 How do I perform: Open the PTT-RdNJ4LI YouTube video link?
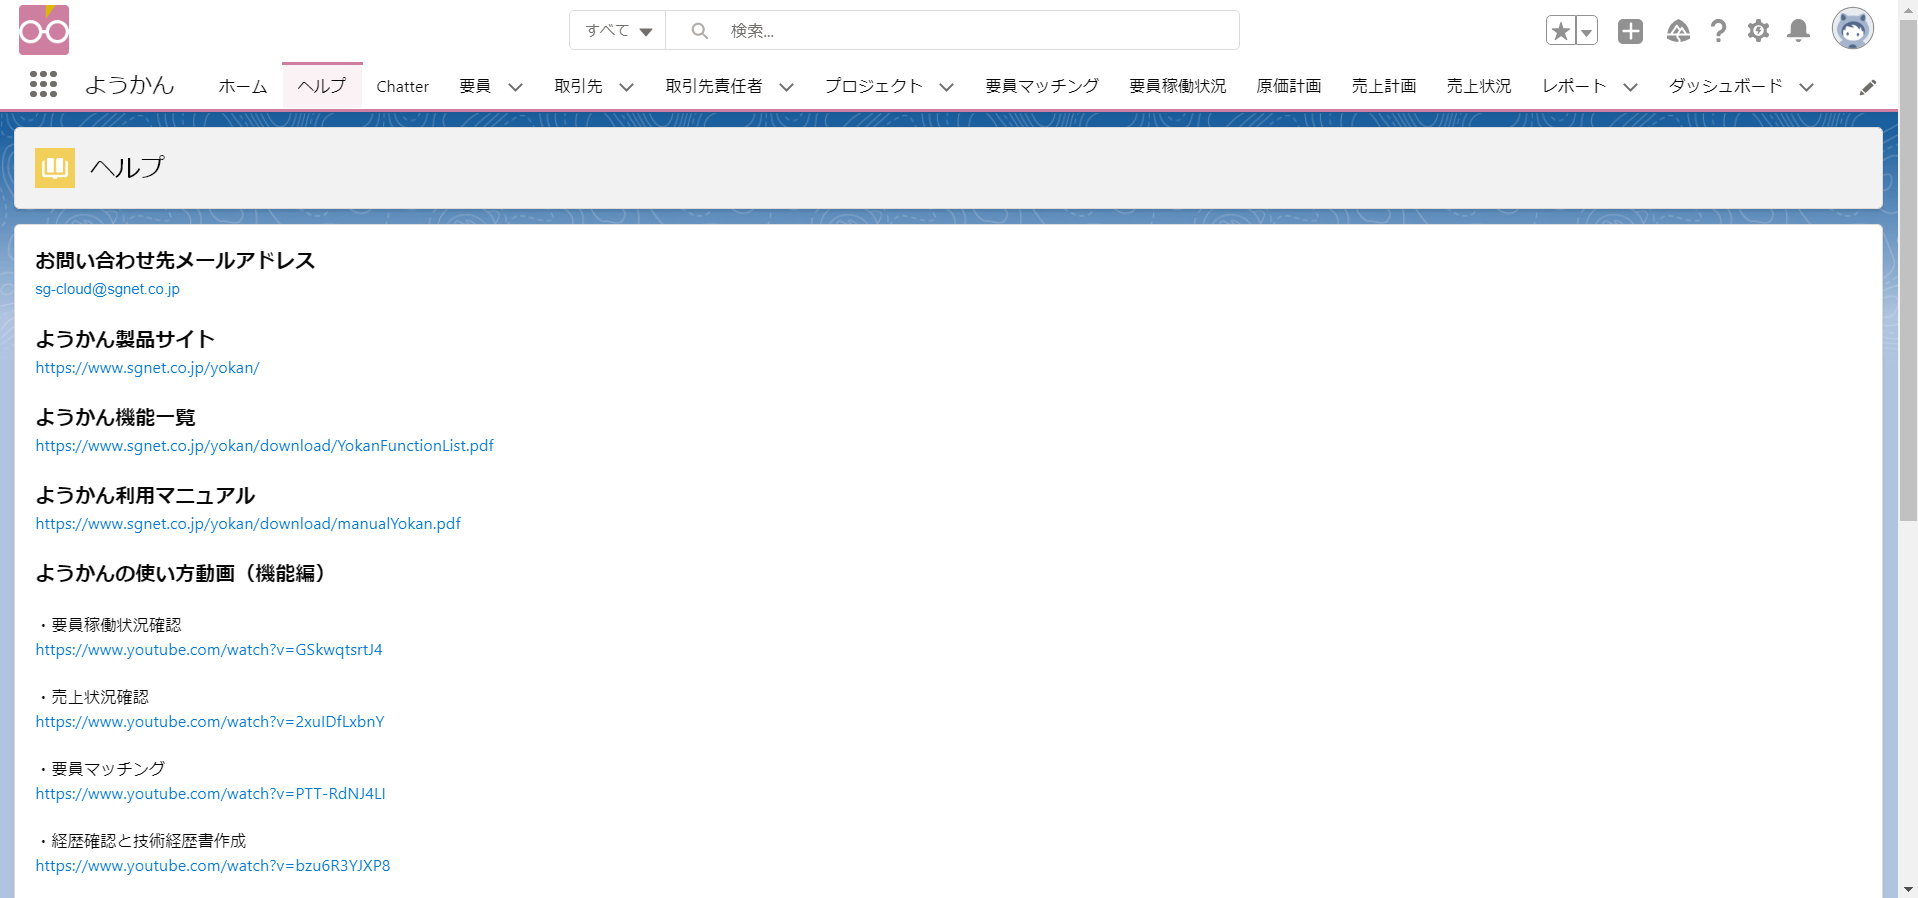point(211,793)
